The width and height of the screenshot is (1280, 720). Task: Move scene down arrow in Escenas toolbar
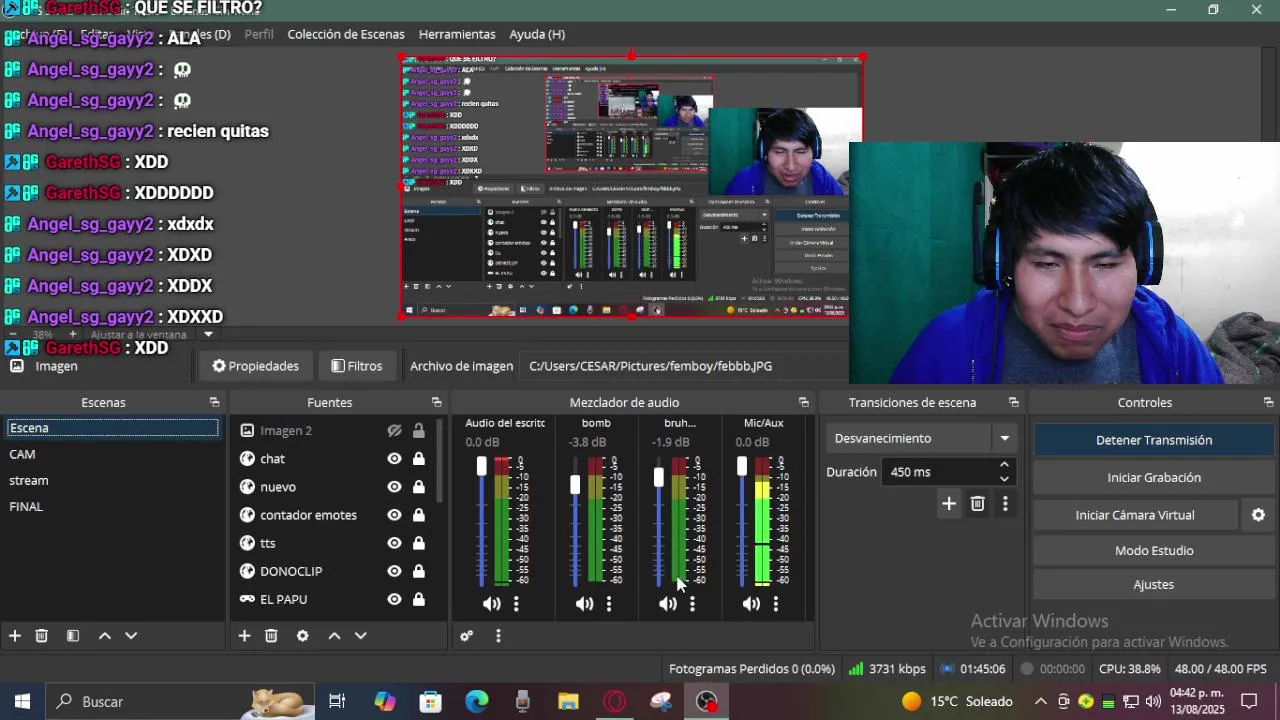click(x=130, y=636)
